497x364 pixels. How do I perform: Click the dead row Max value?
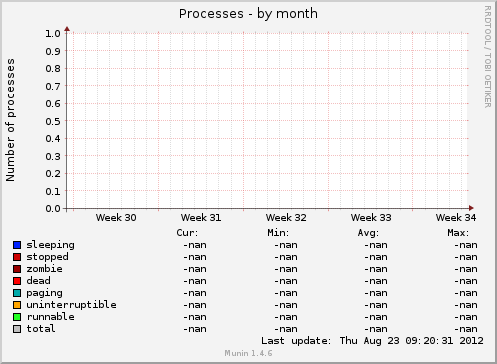tap(466, 281)
